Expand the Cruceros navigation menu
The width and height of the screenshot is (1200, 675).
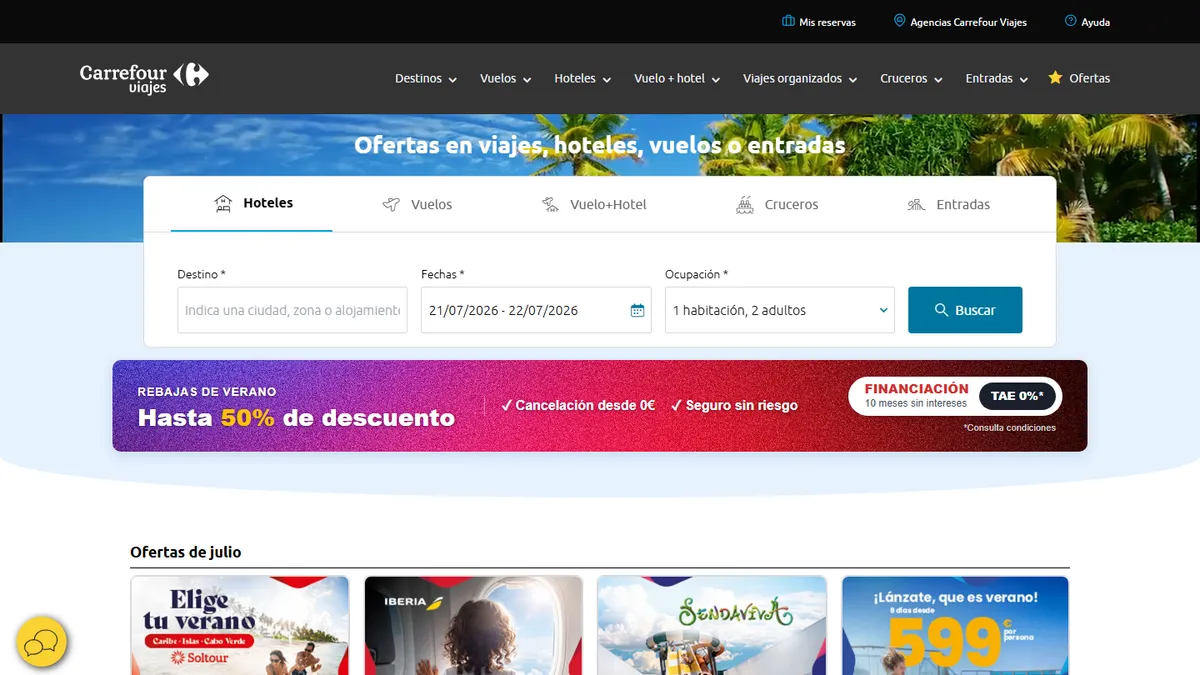pyautogui.click(x=912, y=78)
